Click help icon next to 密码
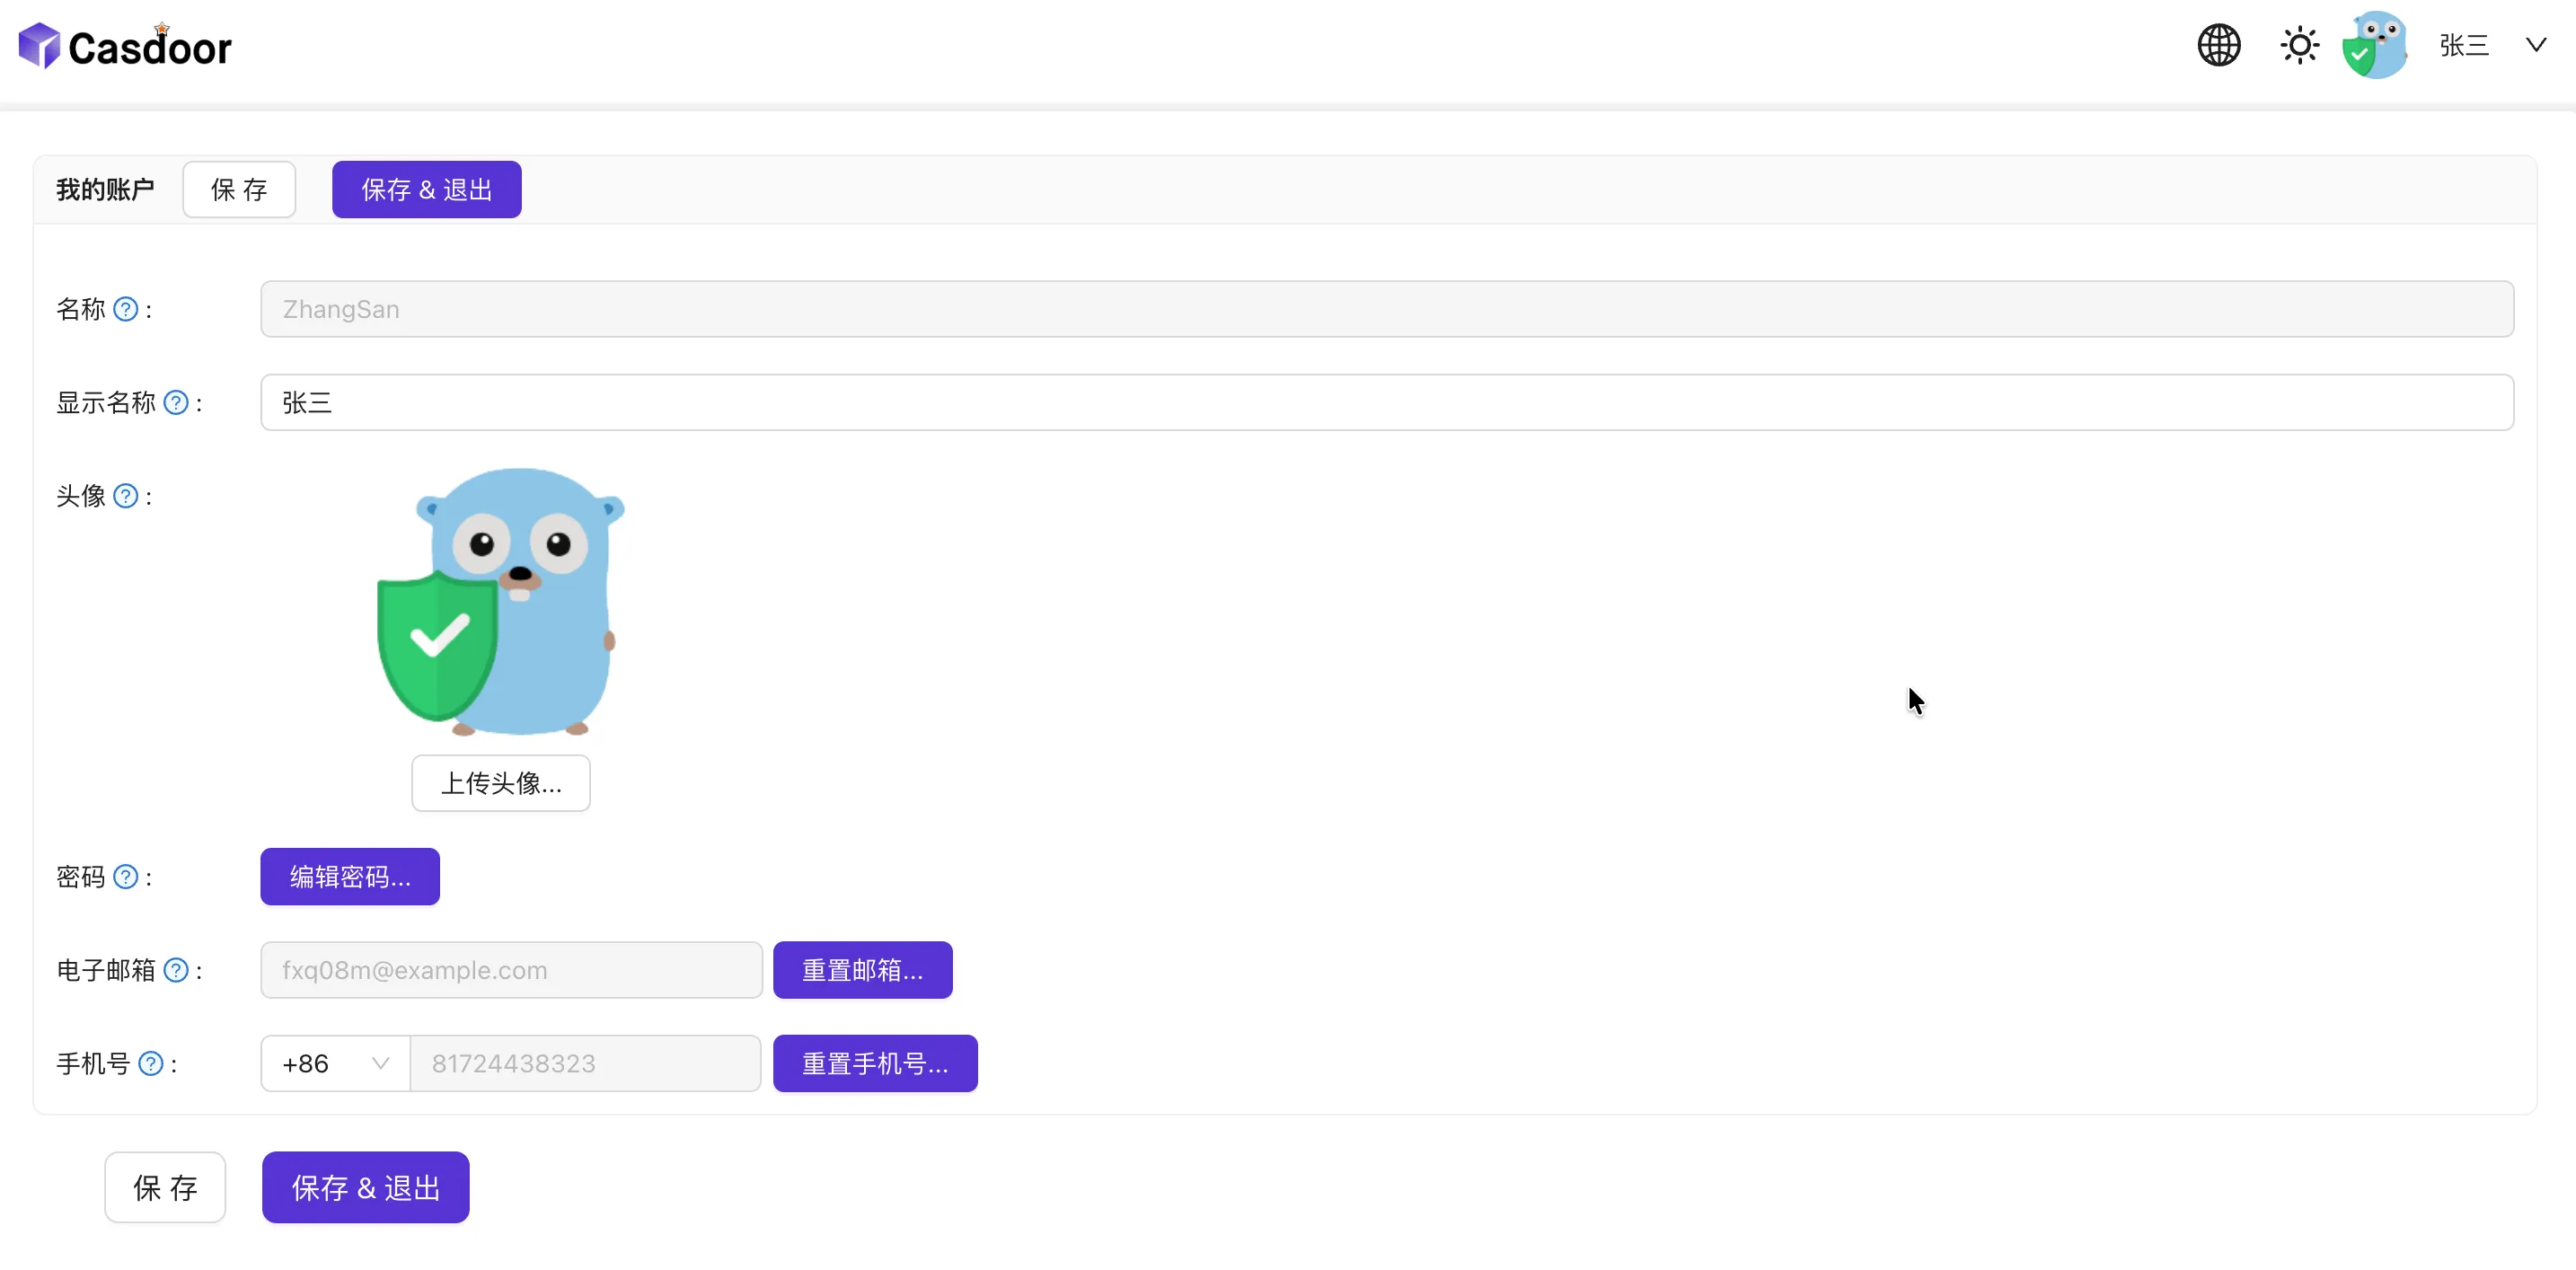2576x1270 pixels. pyautogui.click(x=126, y=877)
